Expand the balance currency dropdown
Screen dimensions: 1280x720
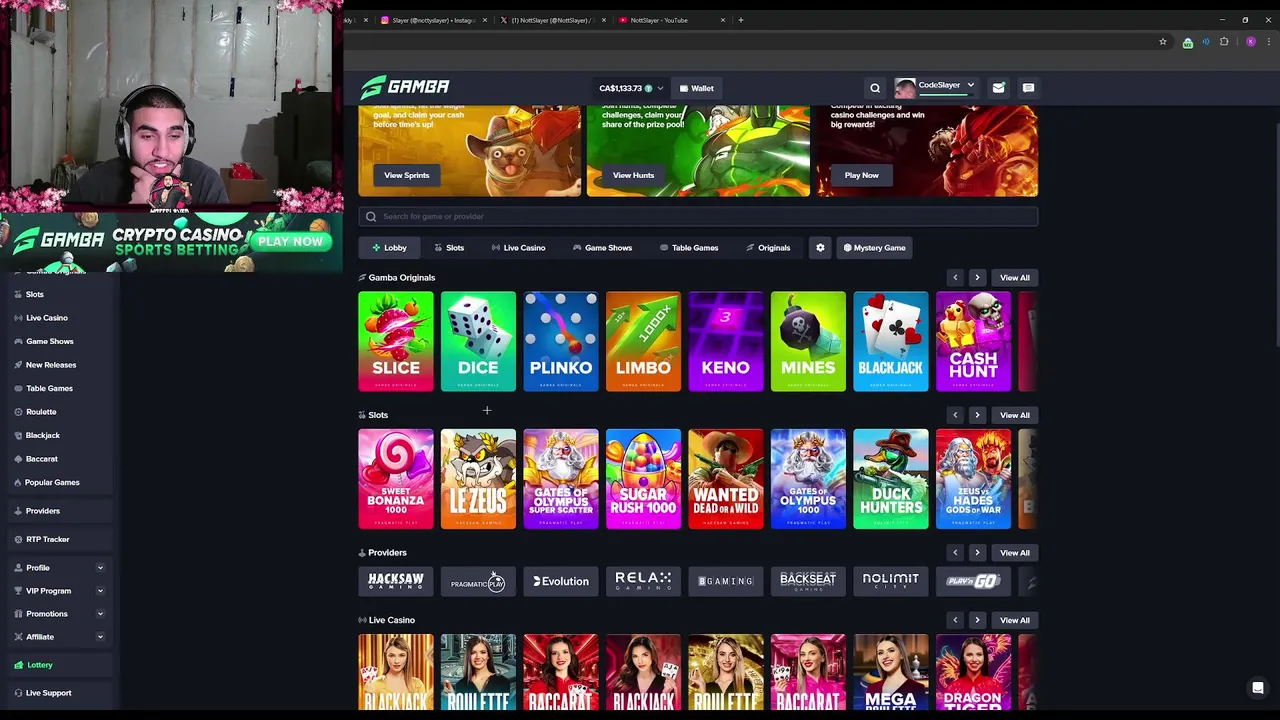(660, 88)
